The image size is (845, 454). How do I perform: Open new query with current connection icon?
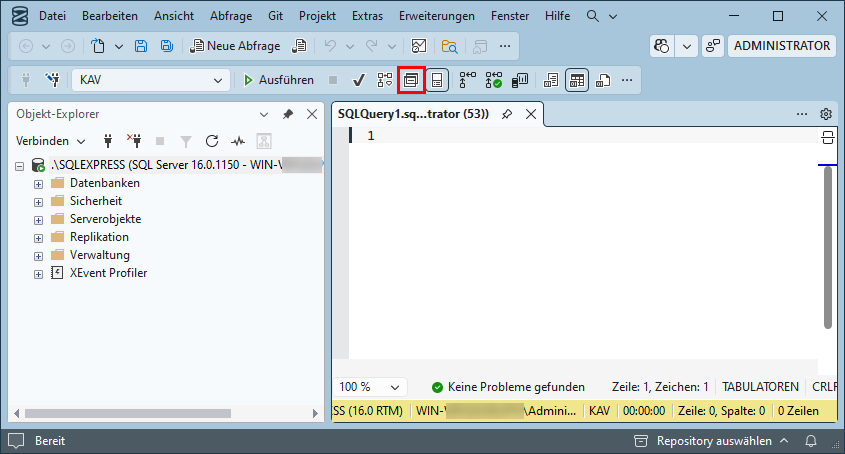[299, 46]
